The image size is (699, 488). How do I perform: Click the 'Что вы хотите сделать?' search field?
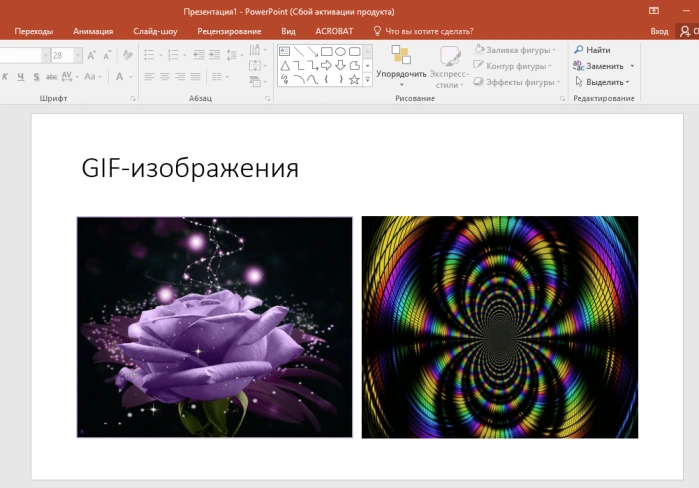tap(429, 31)
